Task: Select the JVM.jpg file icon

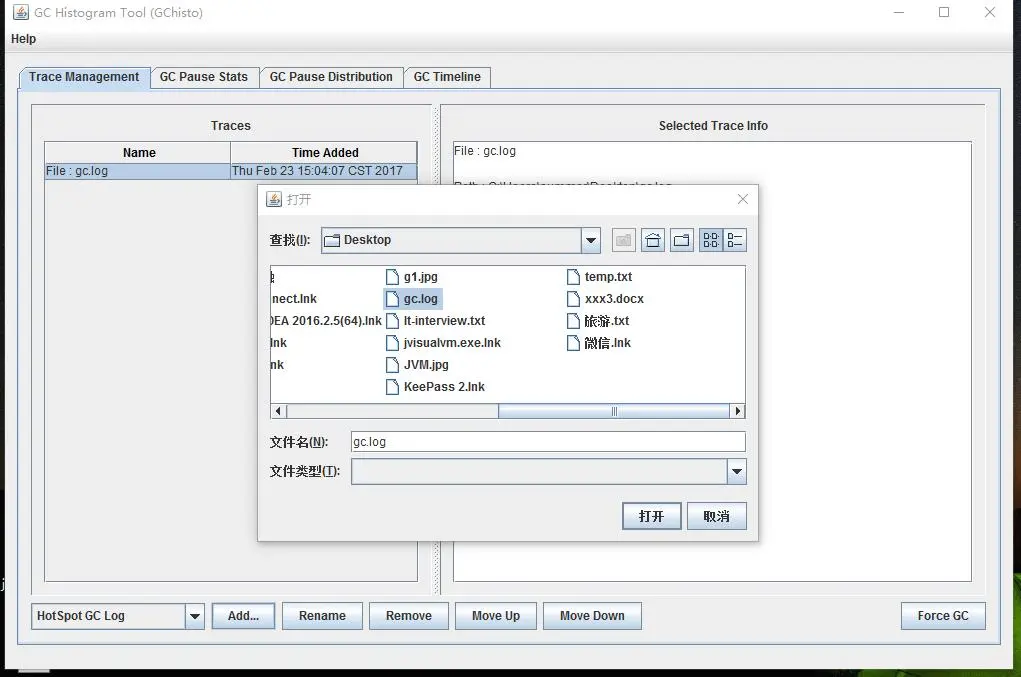Action: [x=392, y=365]
